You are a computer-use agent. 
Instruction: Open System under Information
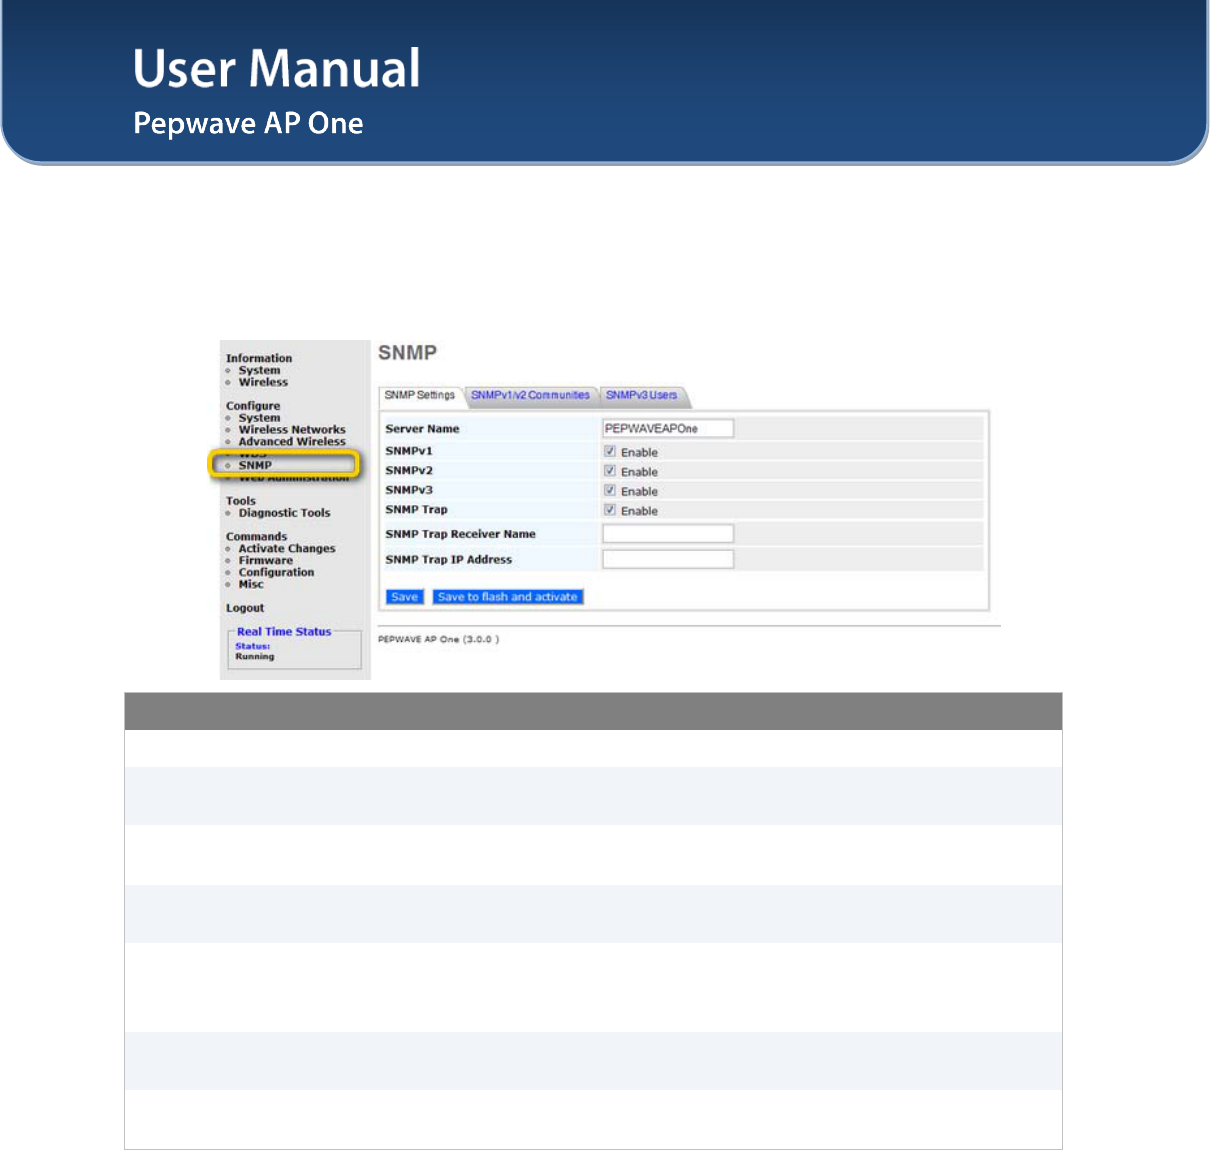[x=259, y=370]
